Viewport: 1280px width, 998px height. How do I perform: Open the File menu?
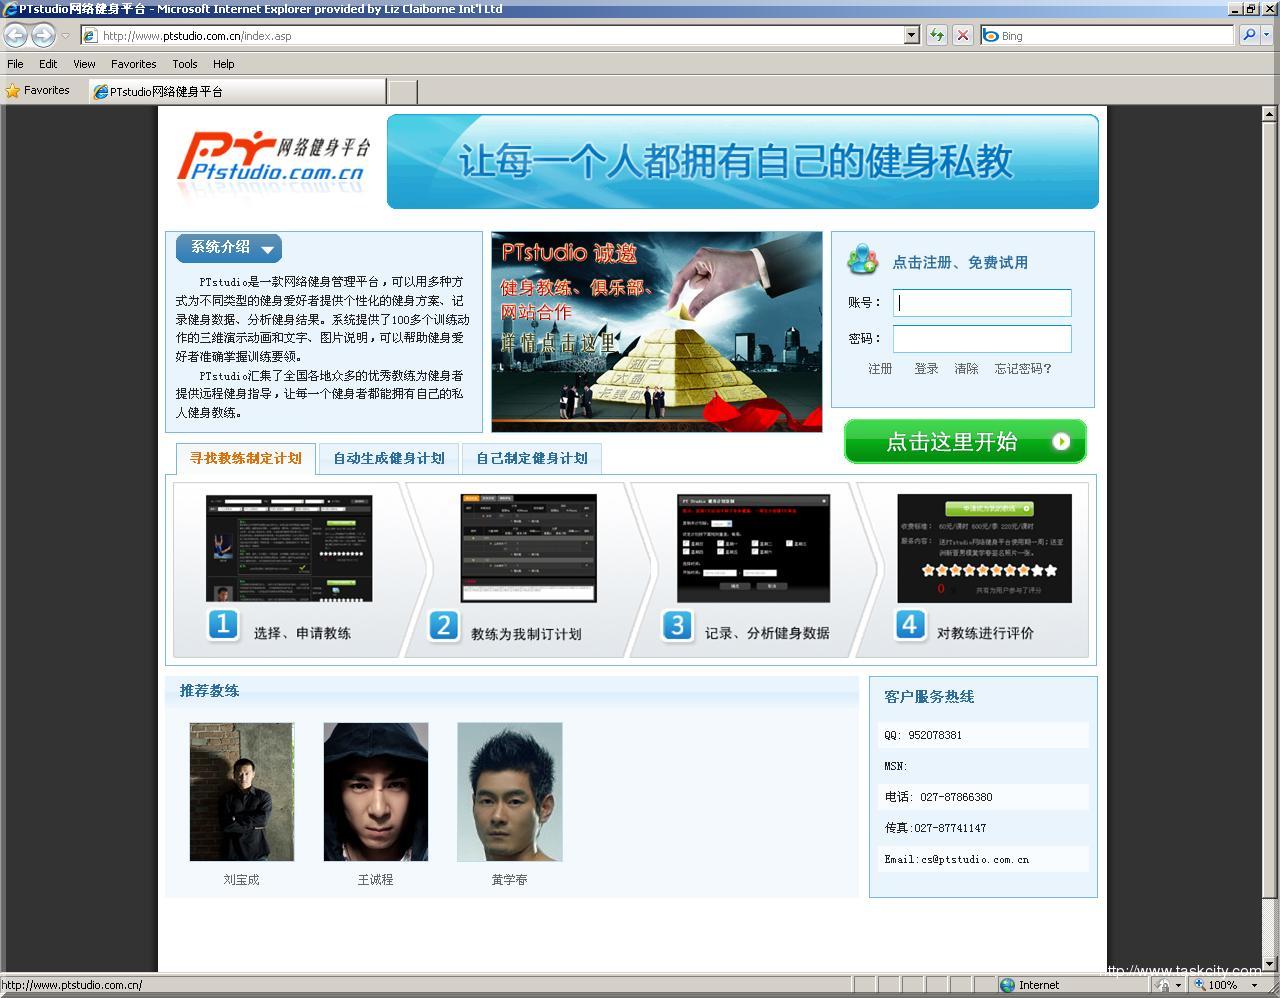tap(16, 64)
